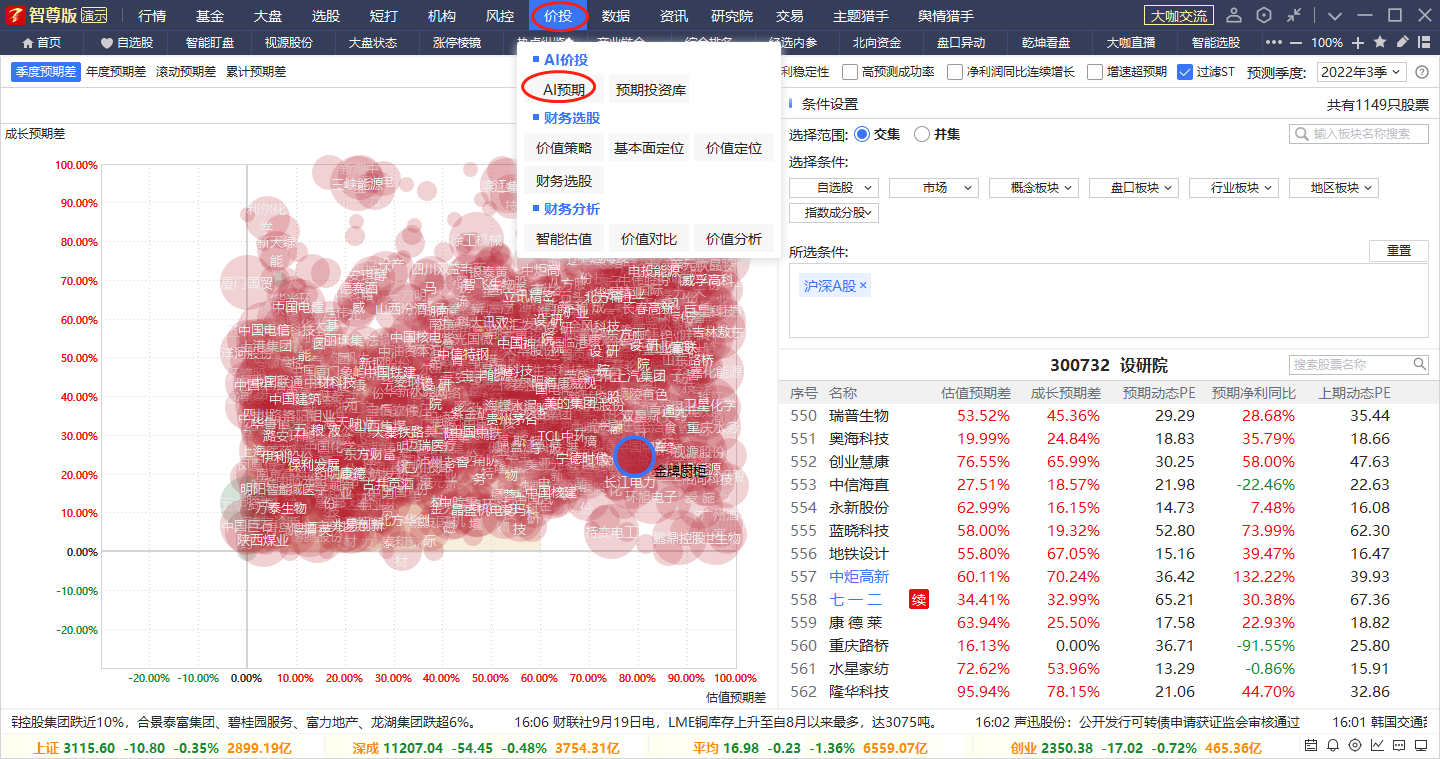Open the 舆情猎手 top menu
Viewport: 1440px width, 759px height.
[x=946, y=16]
